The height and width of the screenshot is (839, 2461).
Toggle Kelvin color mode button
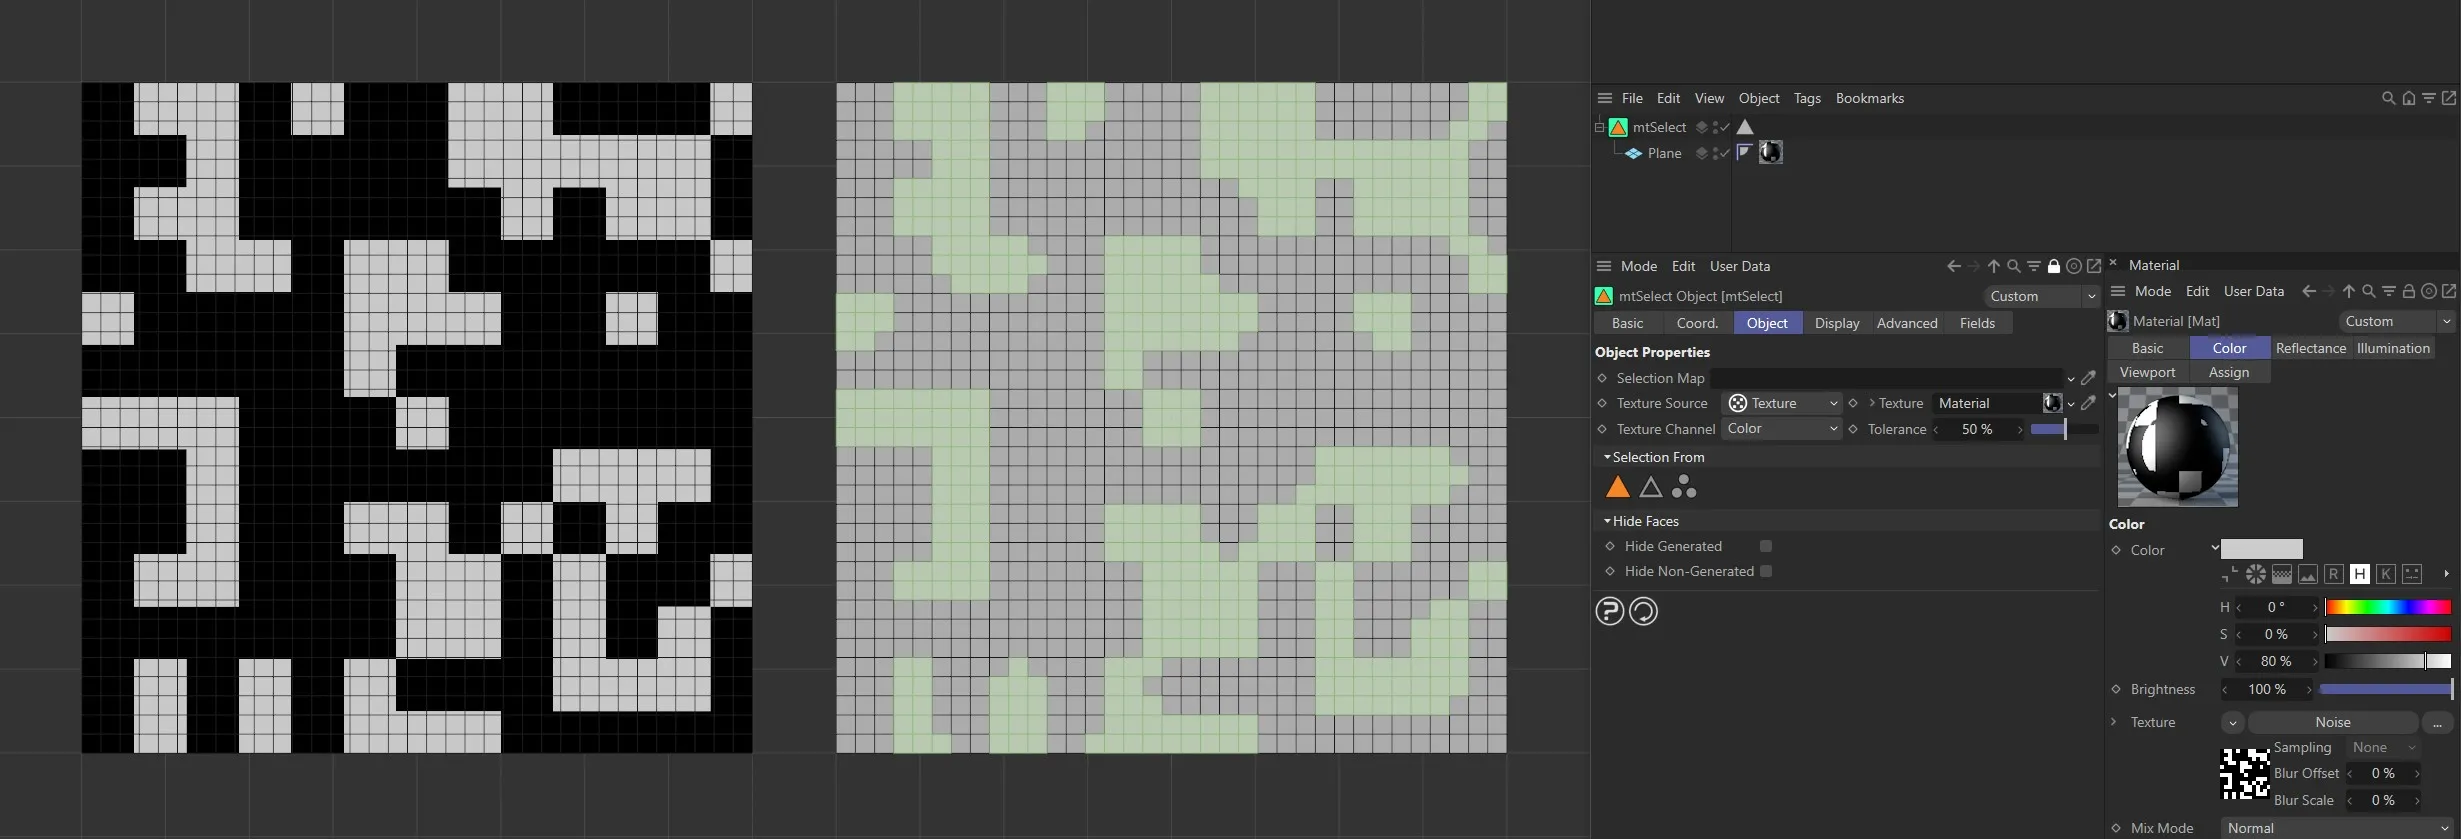pyautogui.click(x=2386, y=574)
